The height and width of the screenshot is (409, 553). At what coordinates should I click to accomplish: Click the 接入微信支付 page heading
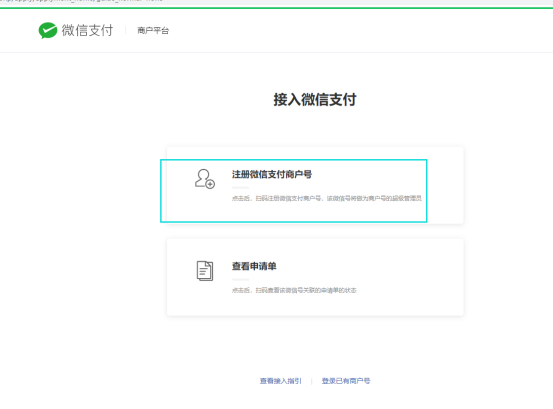[x=315, y=99]
